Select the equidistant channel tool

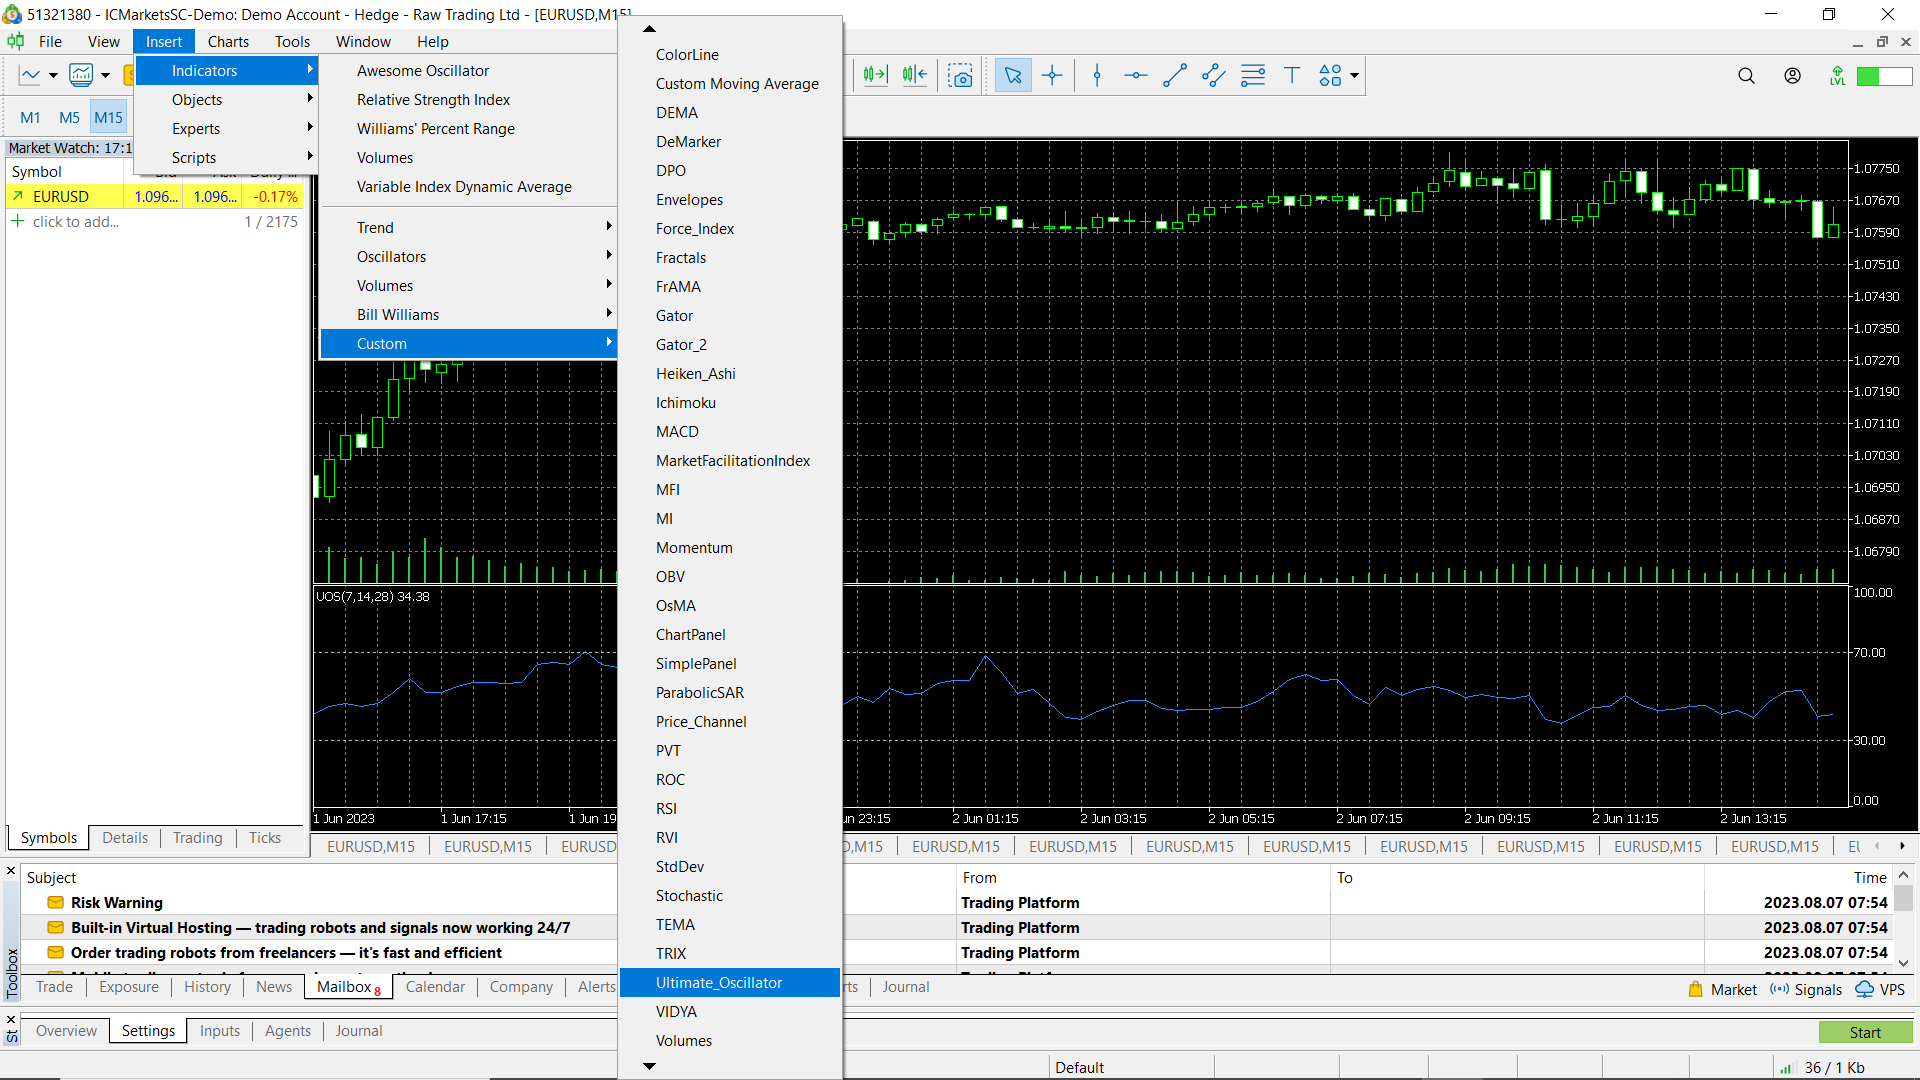tap(1214, 76)
